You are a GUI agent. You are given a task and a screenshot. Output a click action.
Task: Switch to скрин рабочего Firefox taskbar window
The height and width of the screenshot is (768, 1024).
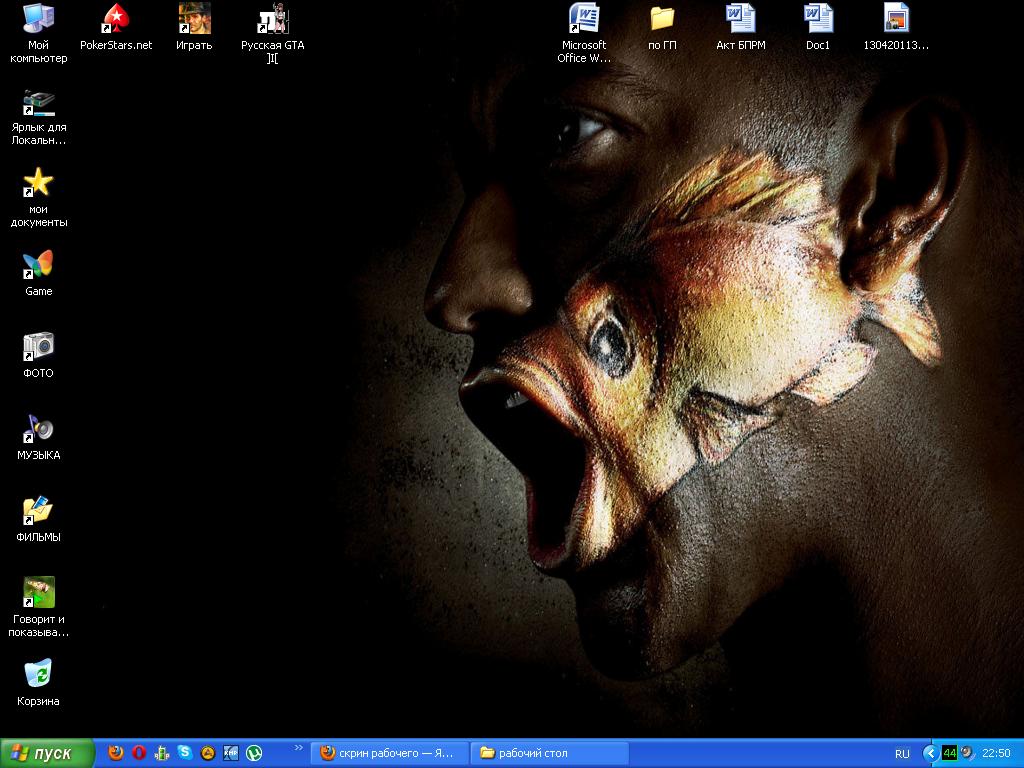point(388,753)
